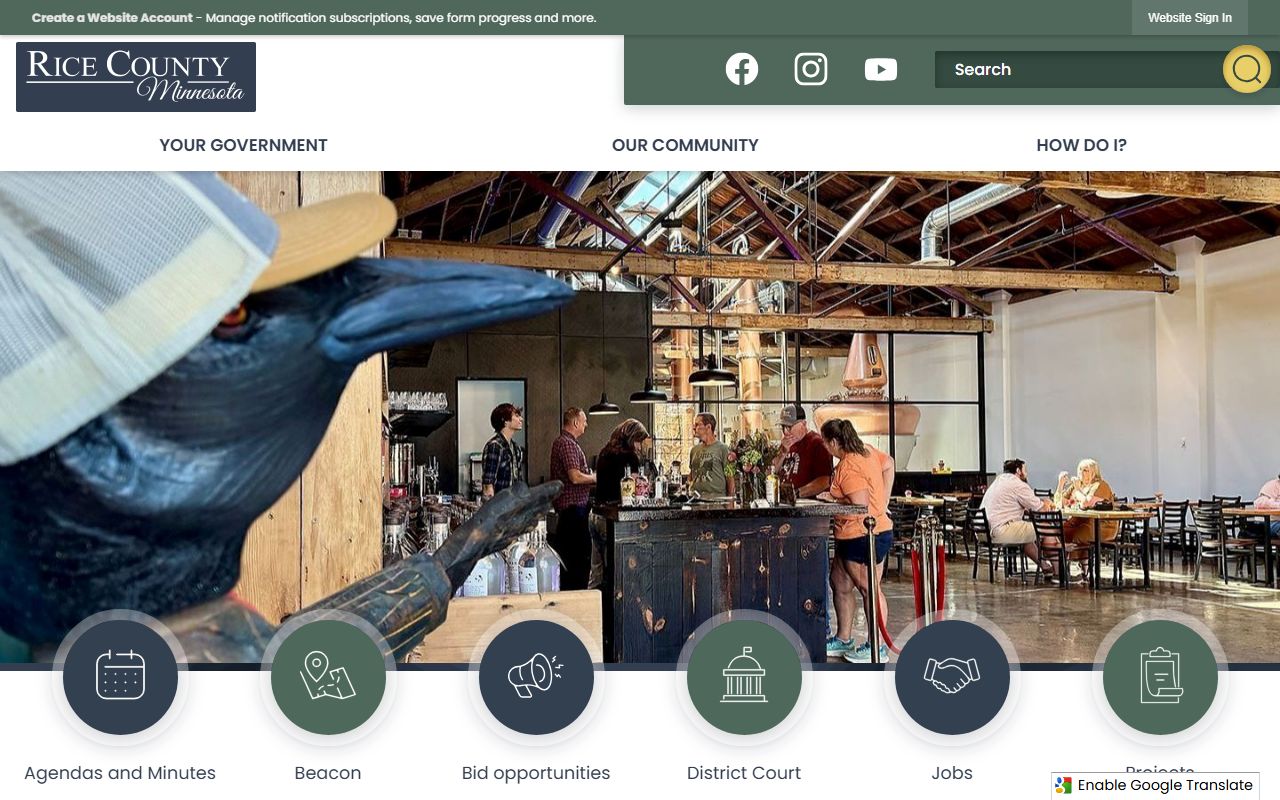Click Enable Google Translate button
Viewport: 1280px width, 800px height.
1155,785
